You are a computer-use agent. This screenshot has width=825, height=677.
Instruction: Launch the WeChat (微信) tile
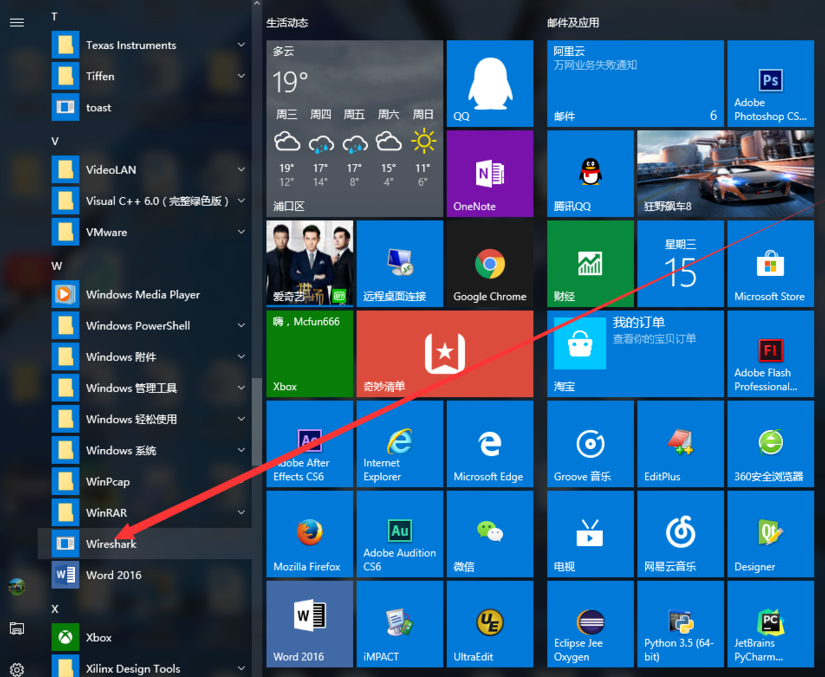(489, 534)
